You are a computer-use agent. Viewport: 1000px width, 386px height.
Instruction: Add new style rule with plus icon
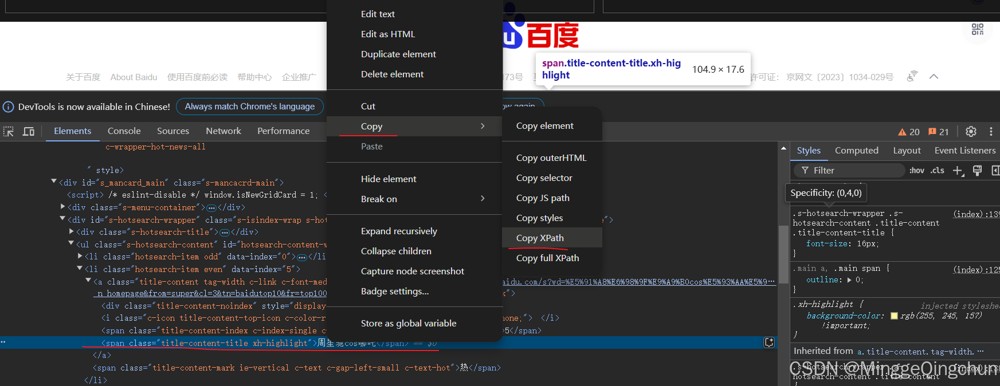(x=957, y=170)
